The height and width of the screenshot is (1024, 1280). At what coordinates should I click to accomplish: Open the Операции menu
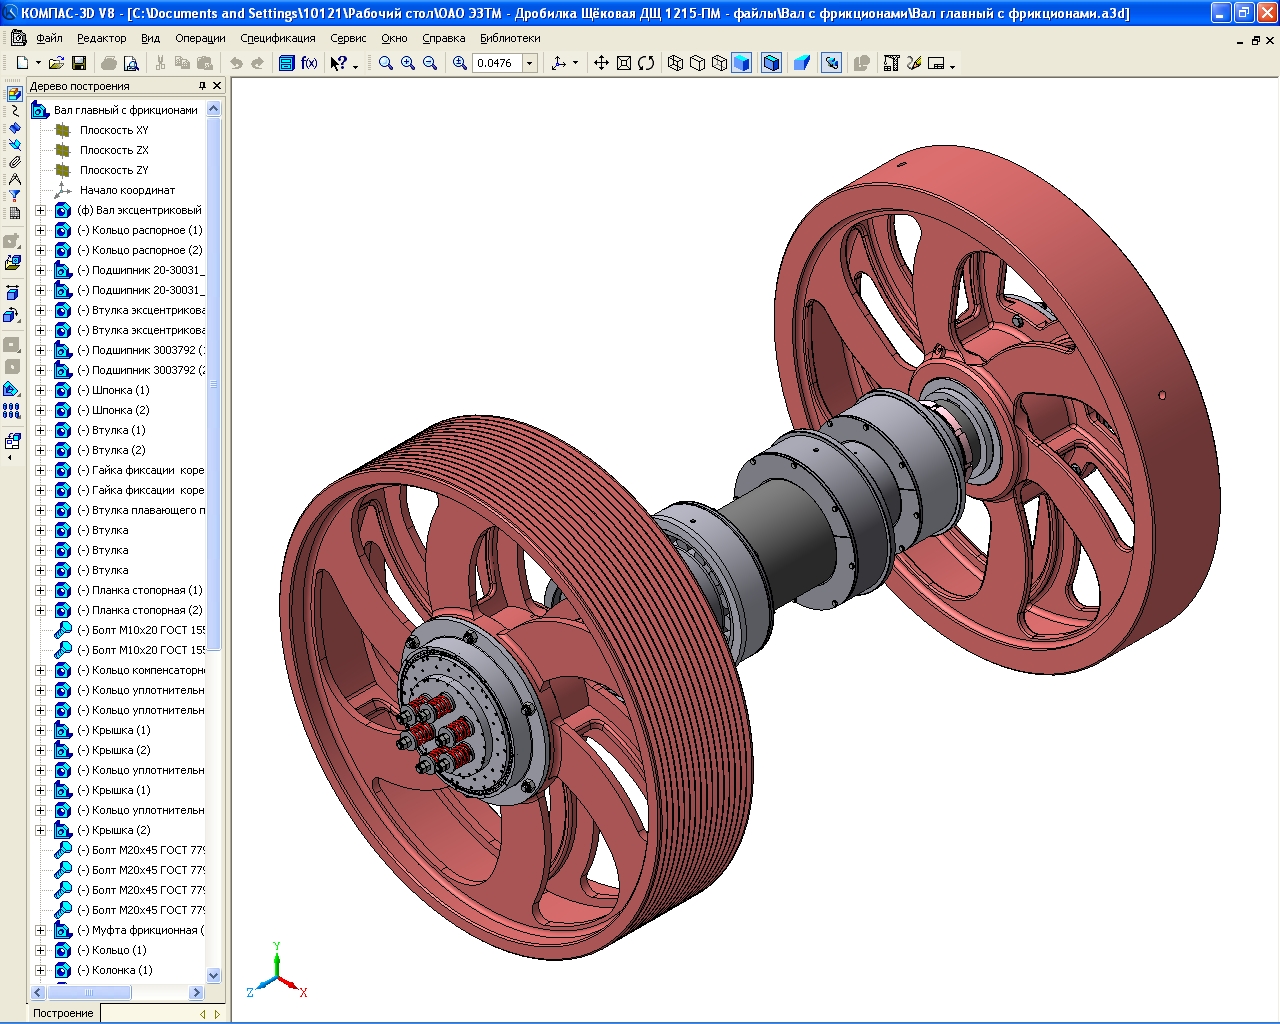pyautogui.click(x=200, y=38)
